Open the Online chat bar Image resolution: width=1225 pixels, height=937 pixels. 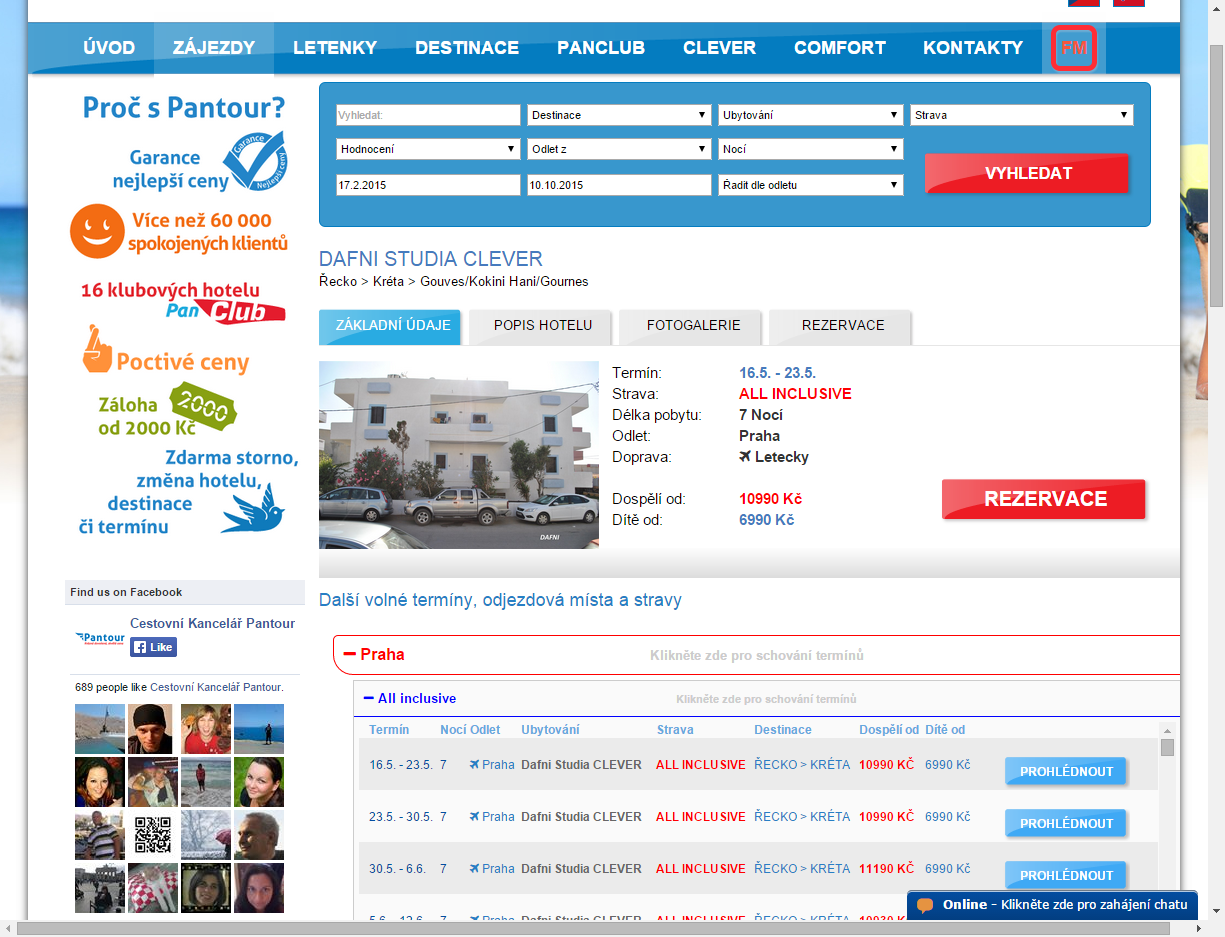click(x=1053, y=905)
